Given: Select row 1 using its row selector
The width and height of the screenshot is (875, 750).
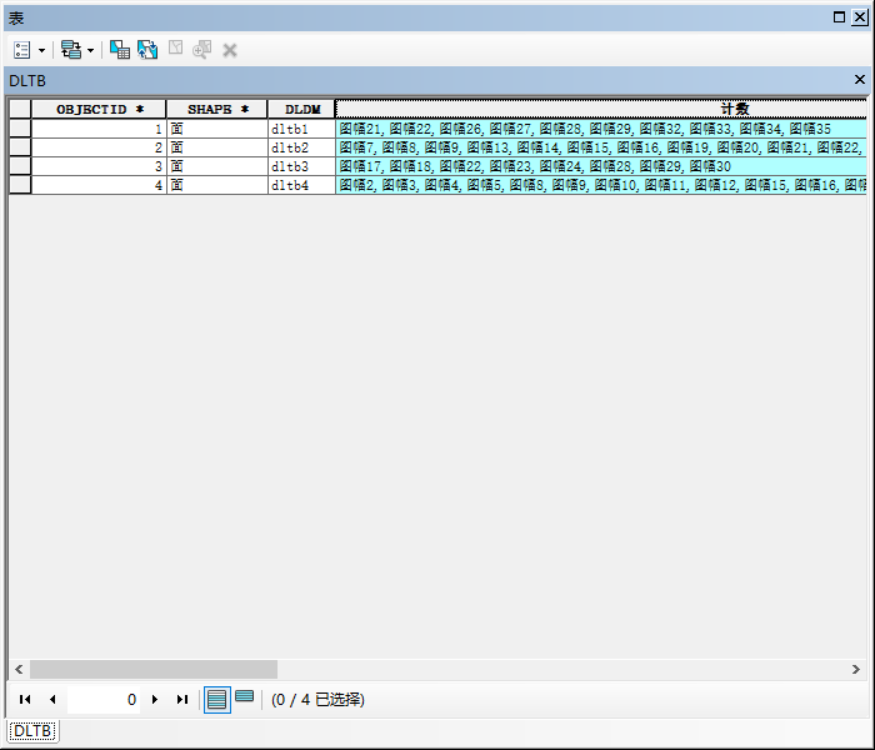Looking at the screenshot, I should pos(20,129).
